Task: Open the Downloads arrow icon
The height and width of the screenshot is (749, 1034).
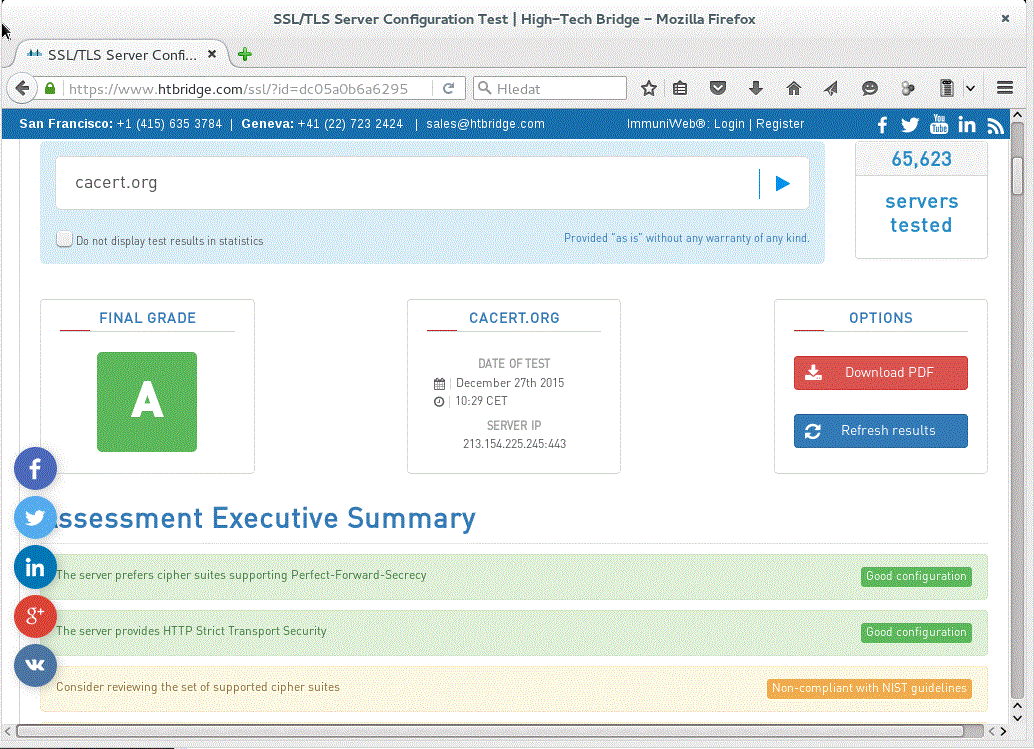Action: pyautogui.click(x=755, y=89)
